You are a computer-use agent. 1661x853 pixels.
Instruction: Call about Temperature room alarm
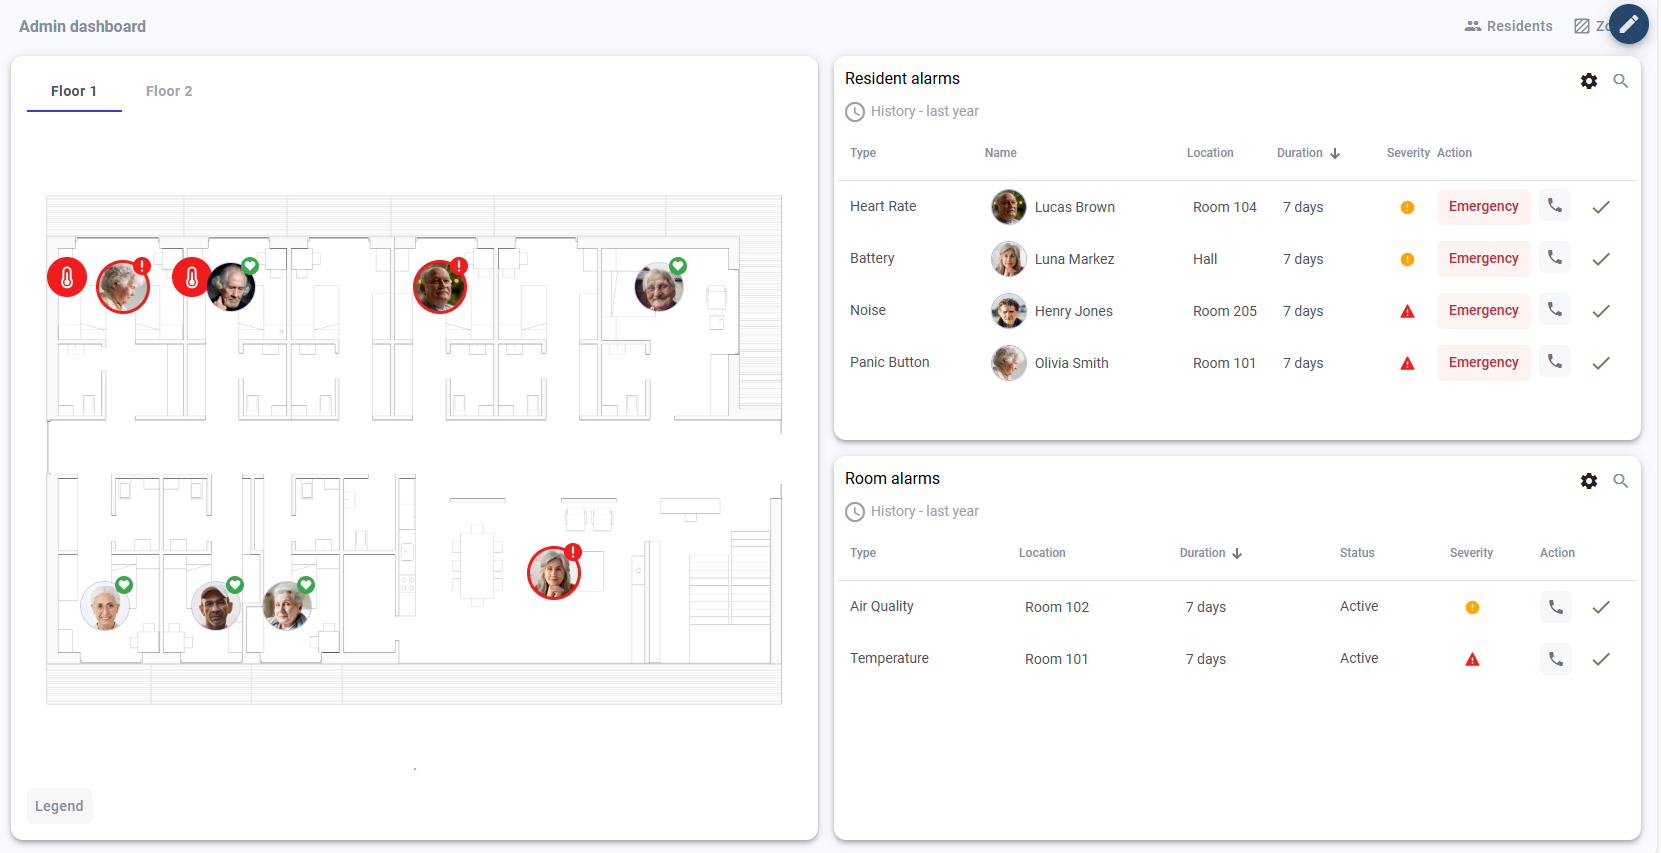(x=1556, y=659)
